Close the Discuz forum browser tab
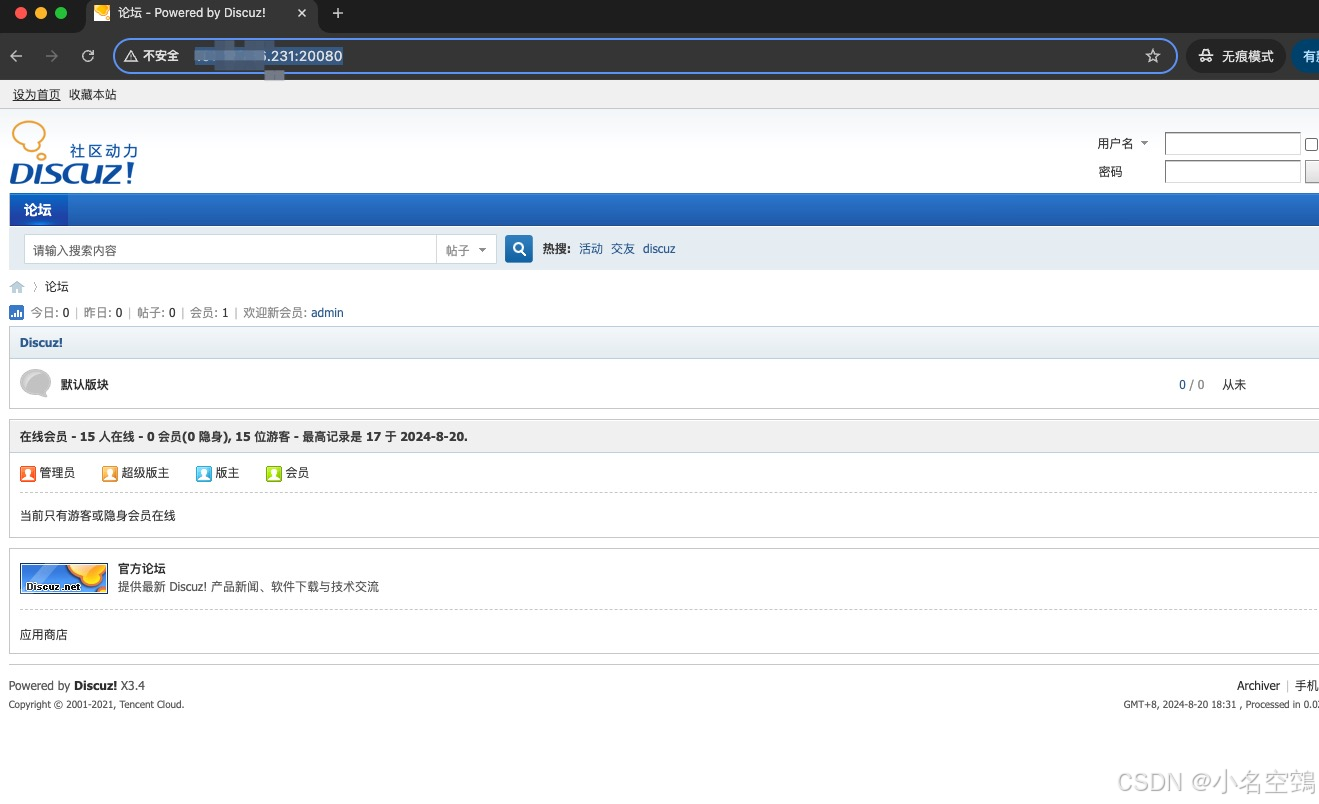1319x804 pixels. point(304,13)
